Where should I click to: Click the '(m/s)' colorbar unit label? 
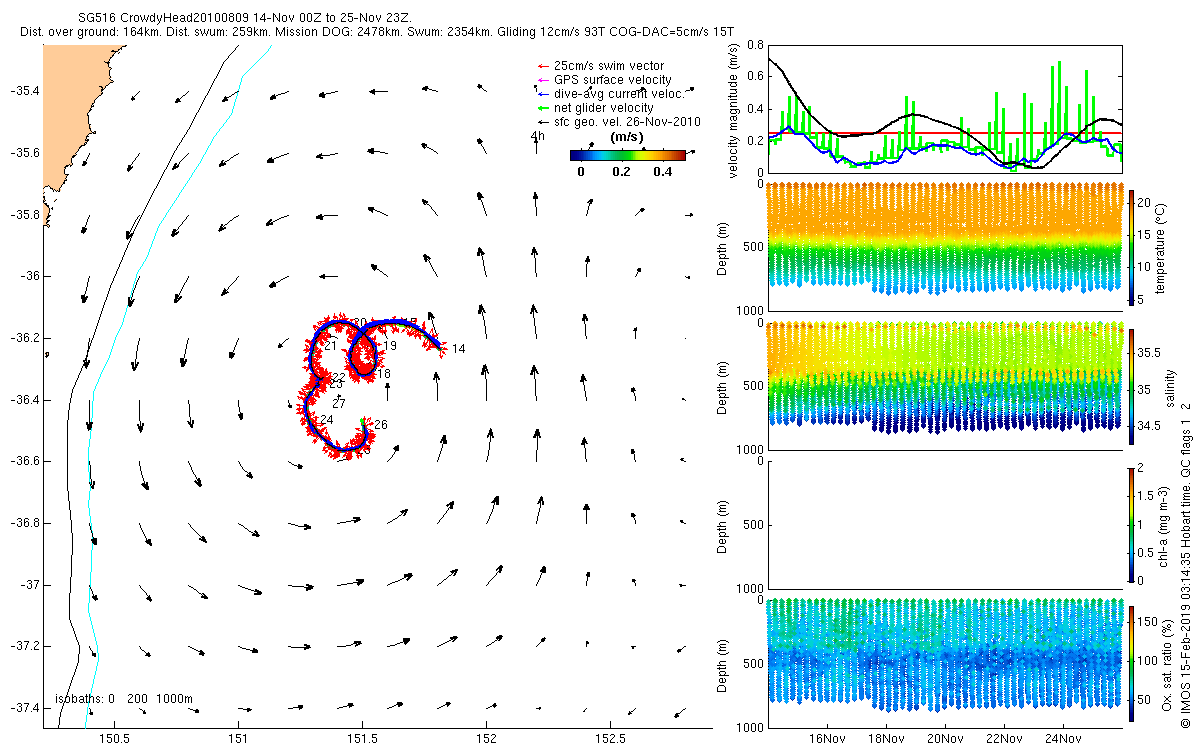pyautogui.click(x=626, y=137)
